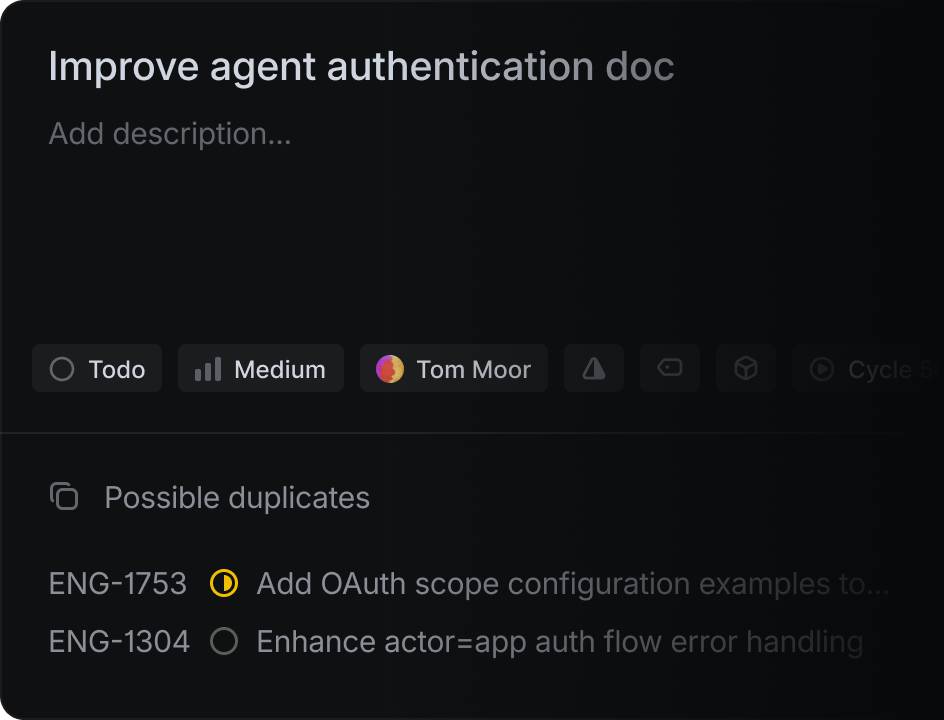Click the 'Add description...' field
Image resolution: width=944 pixels, height=720 pixels.
(170, 134)
